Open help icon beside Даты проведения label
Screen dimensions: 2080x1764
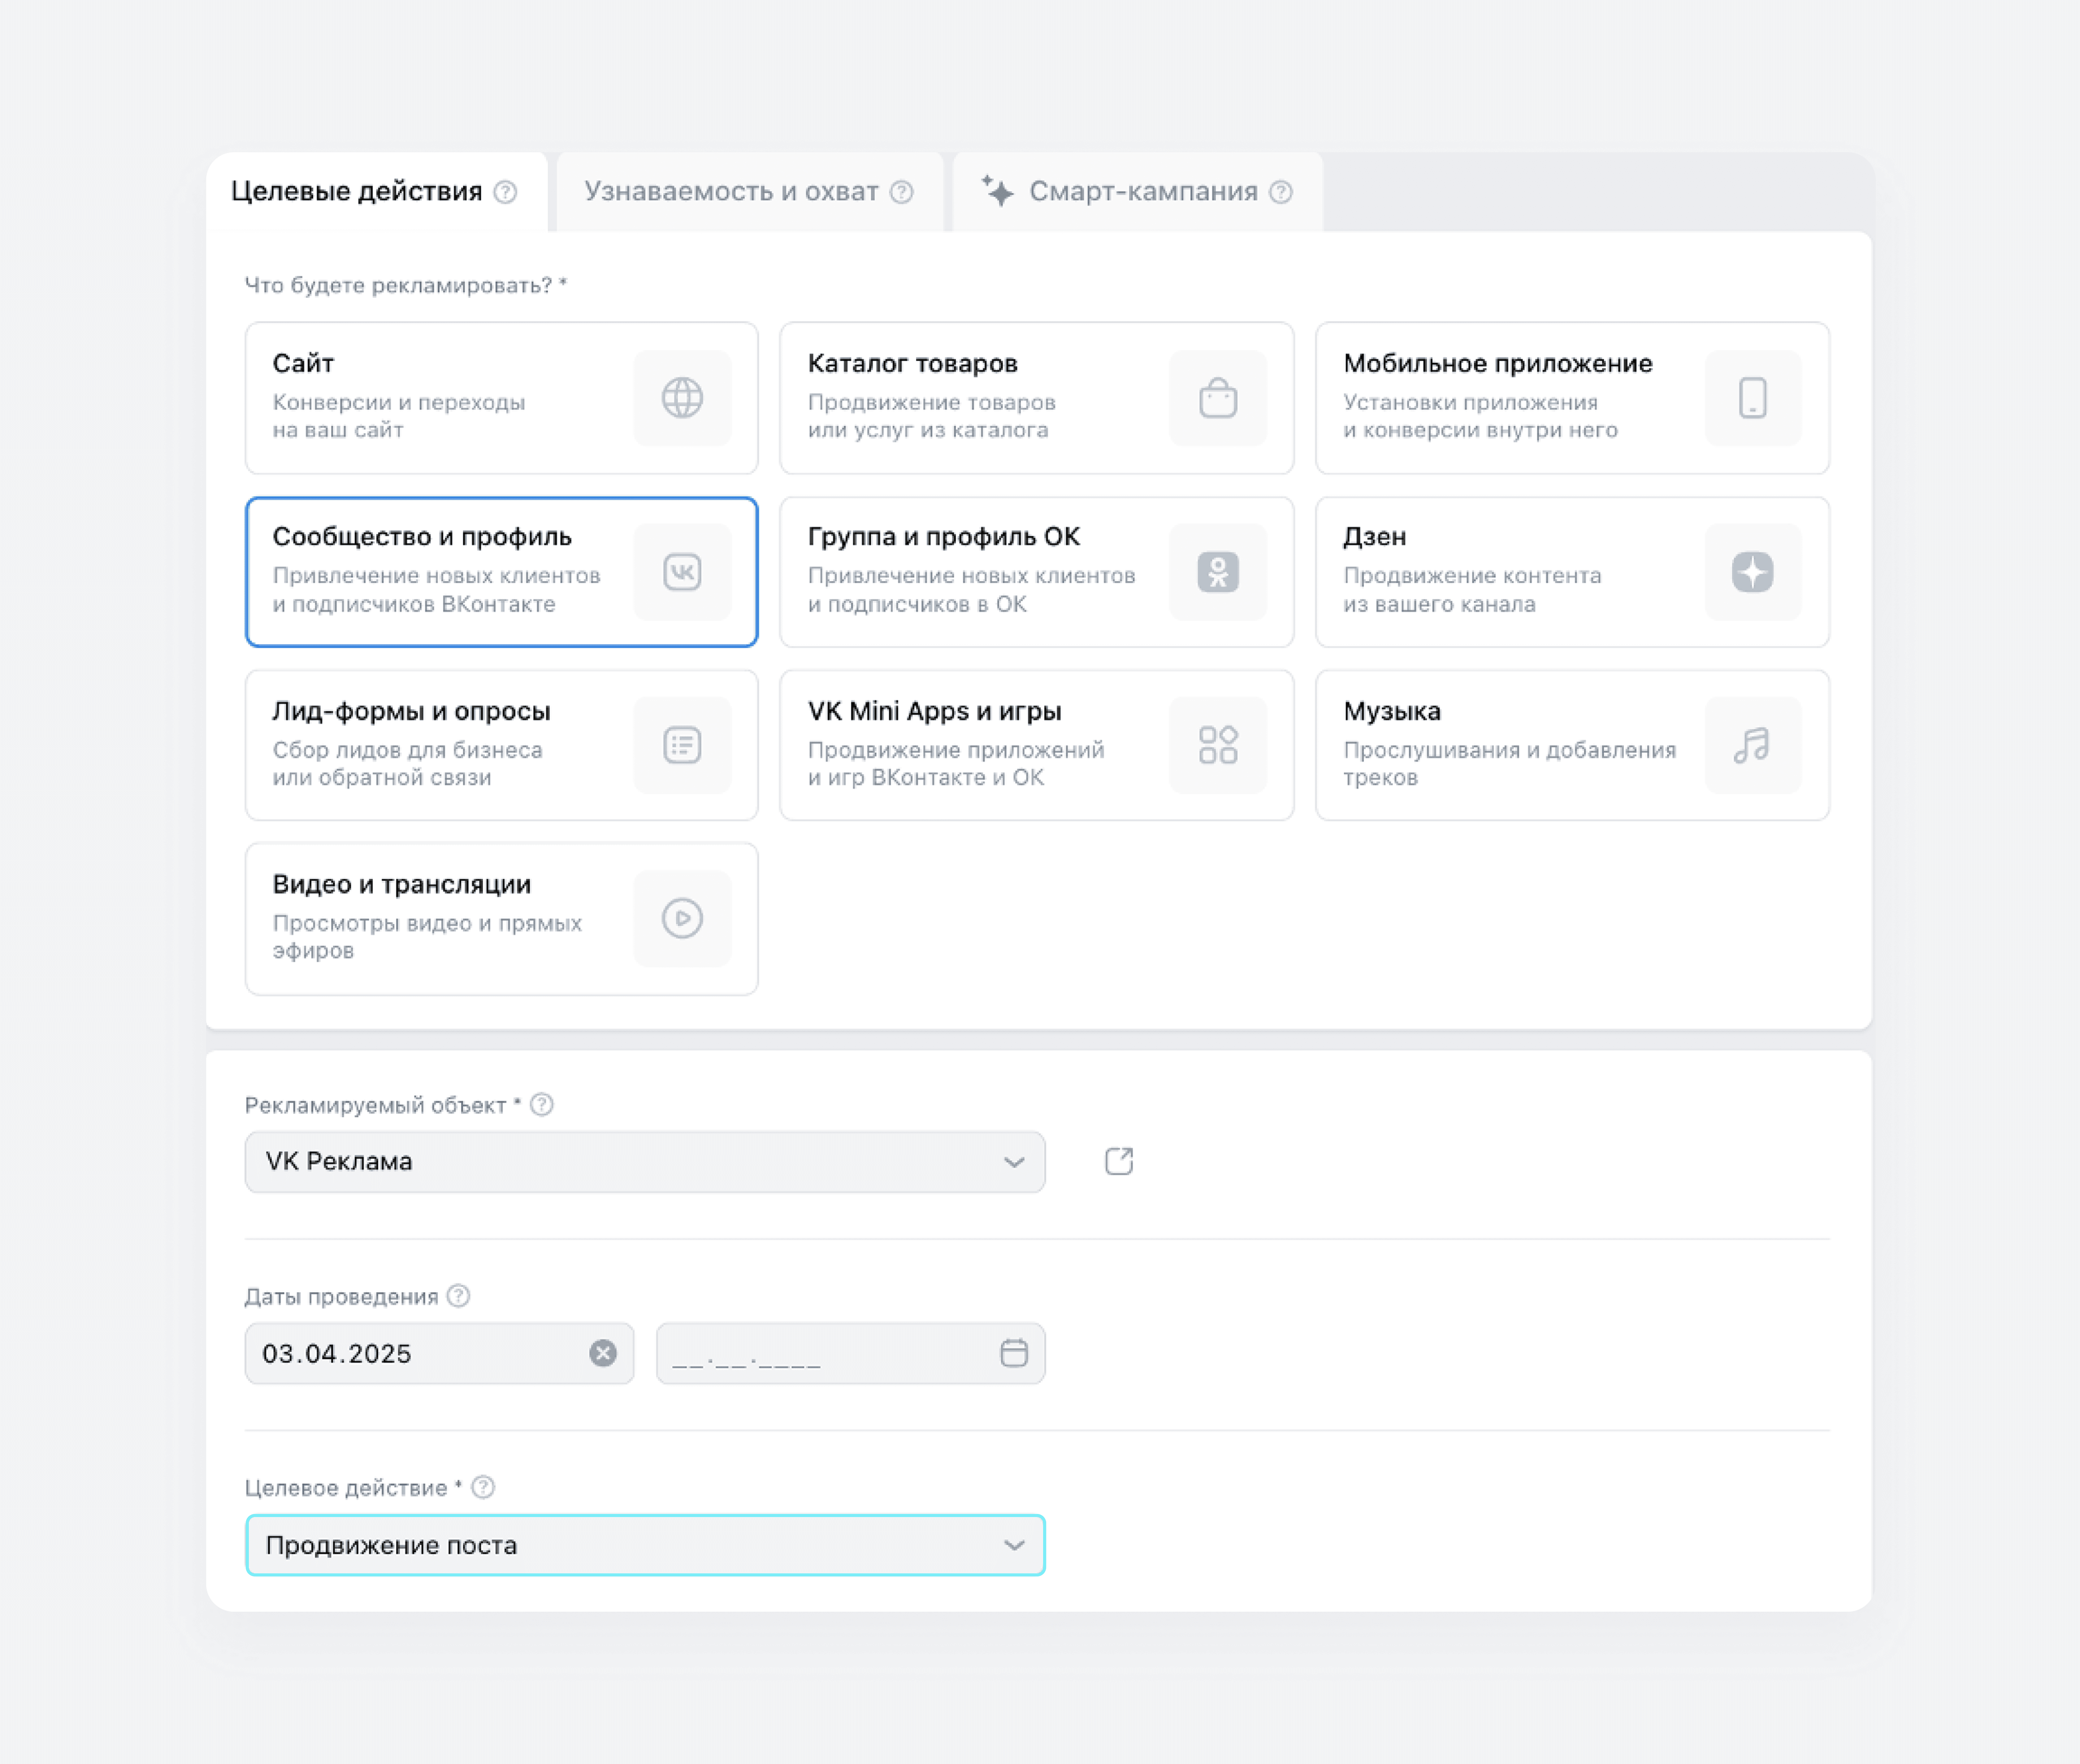[458, 1296]
